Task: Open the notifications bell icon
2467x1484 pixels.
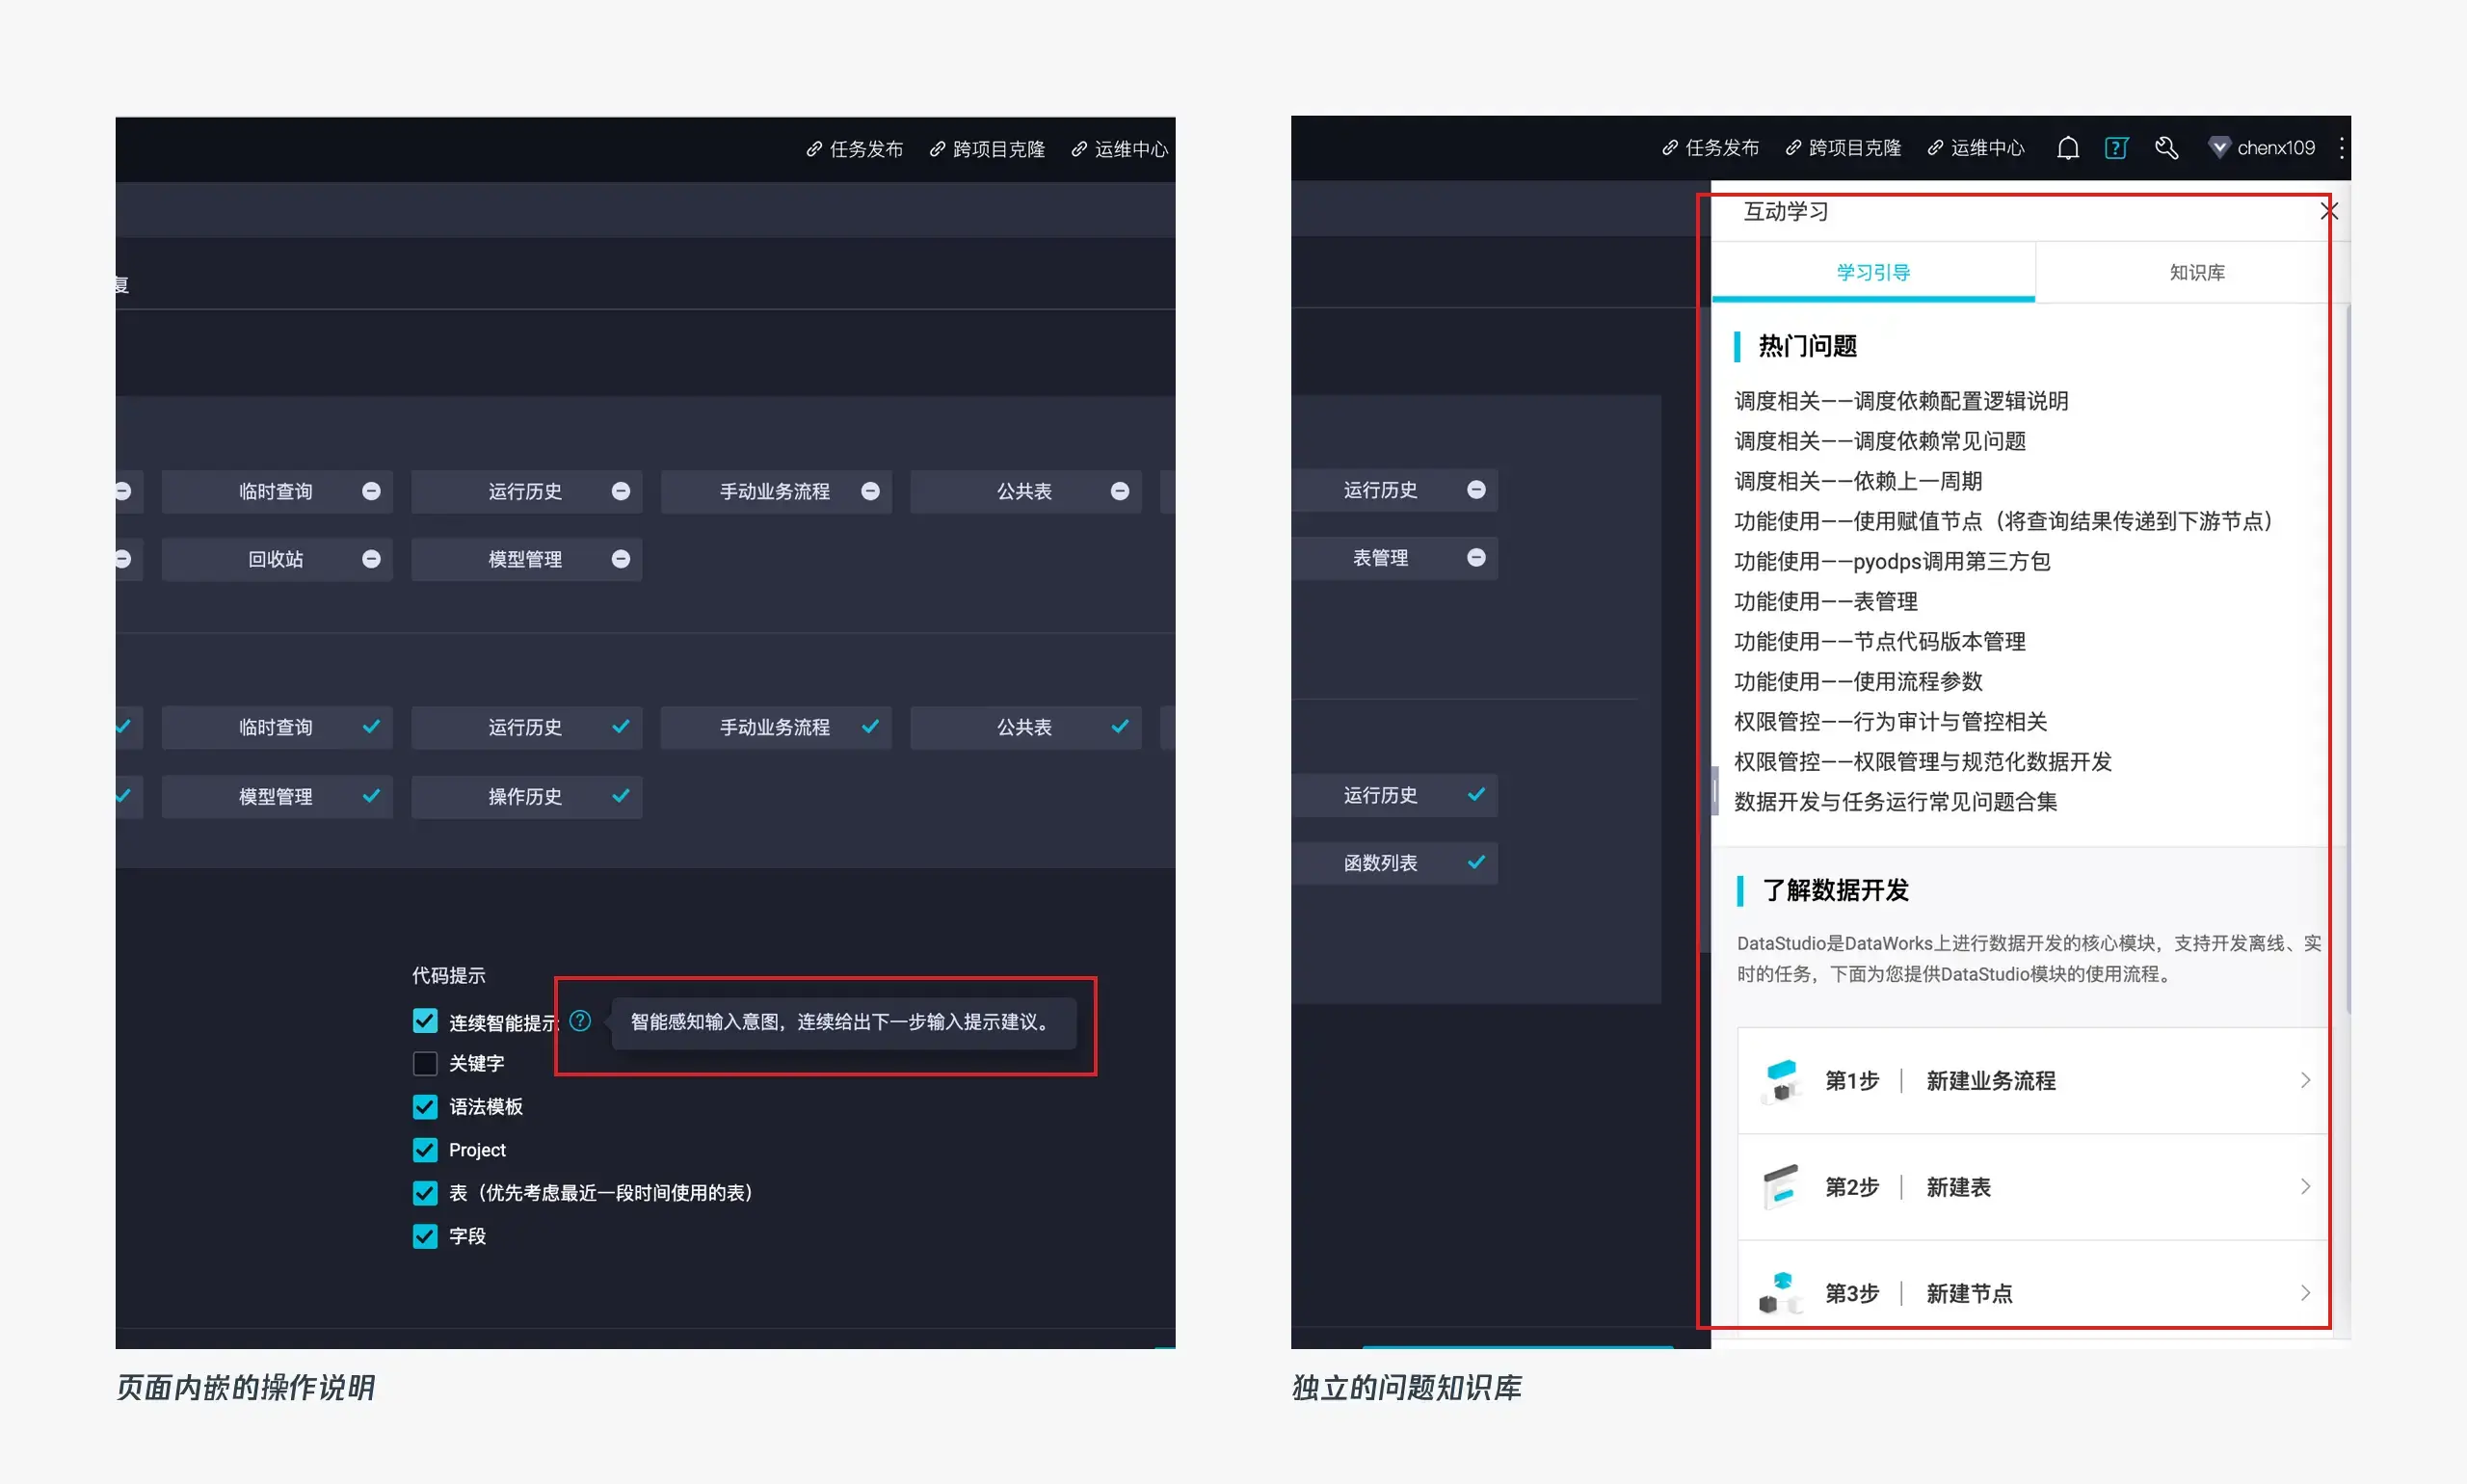Action: coord(2068,148)
